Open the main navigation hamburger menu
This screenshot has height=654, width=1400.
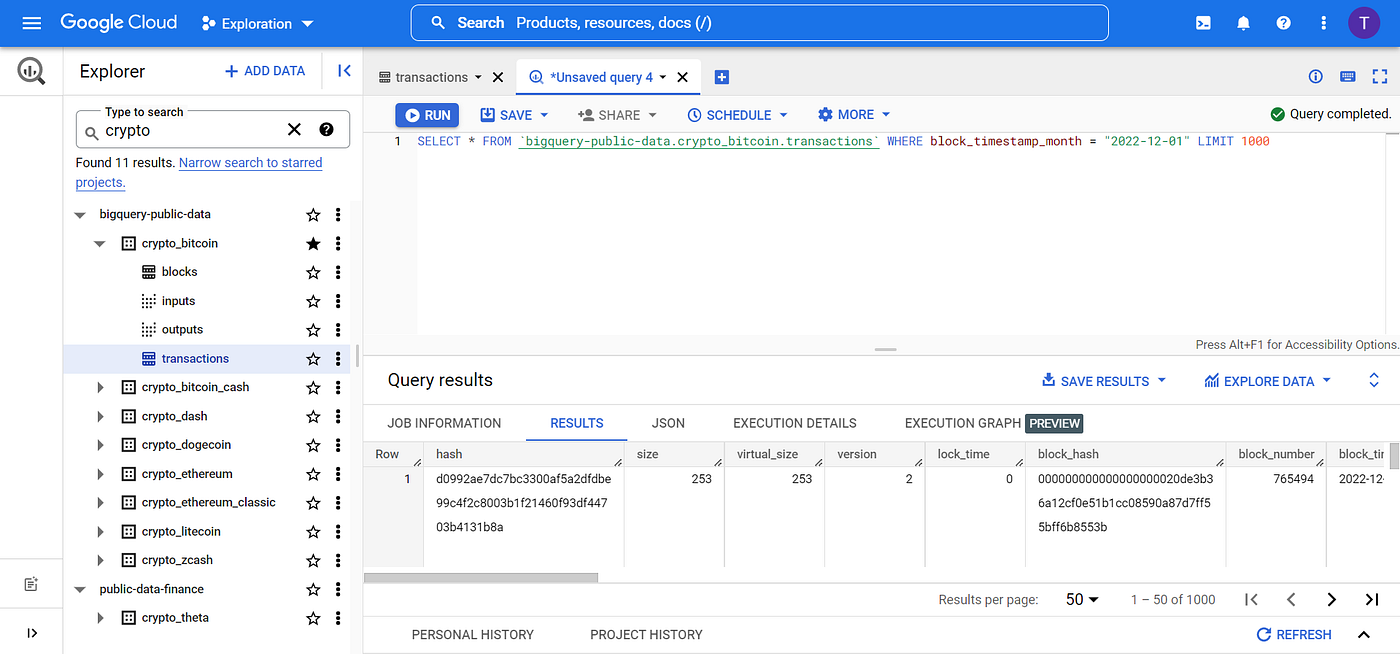(31, 22)
